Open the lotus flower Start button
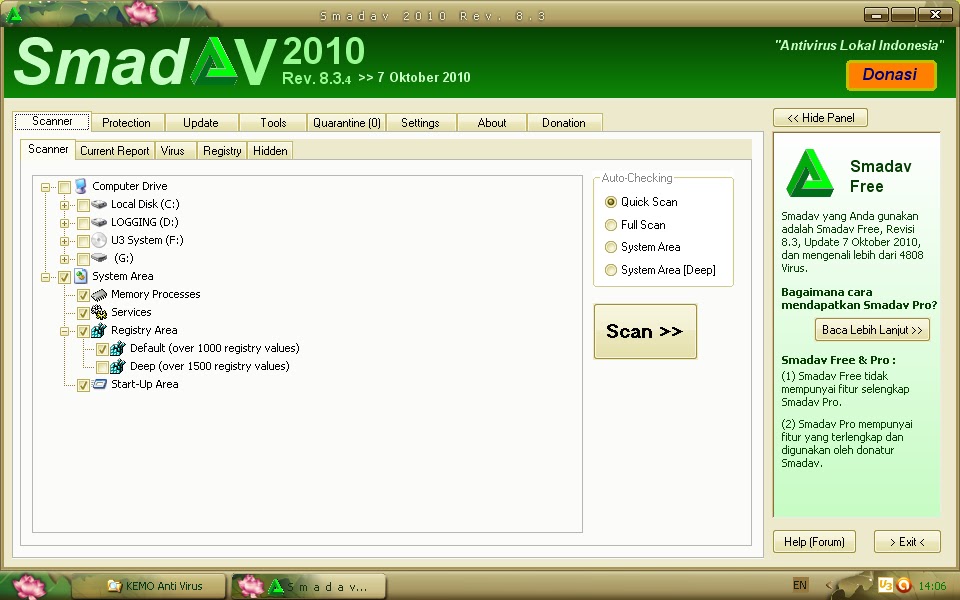The height and width of the screenshot is (600, 960). click(x=29, y=586)
